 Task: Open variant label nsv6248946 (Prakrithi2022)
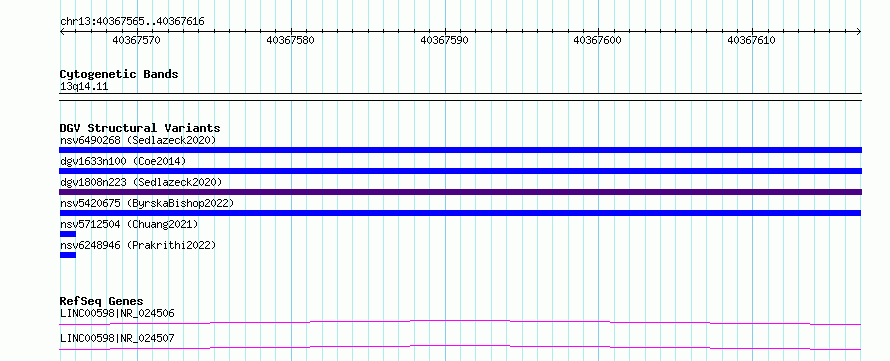pos(138,245)
